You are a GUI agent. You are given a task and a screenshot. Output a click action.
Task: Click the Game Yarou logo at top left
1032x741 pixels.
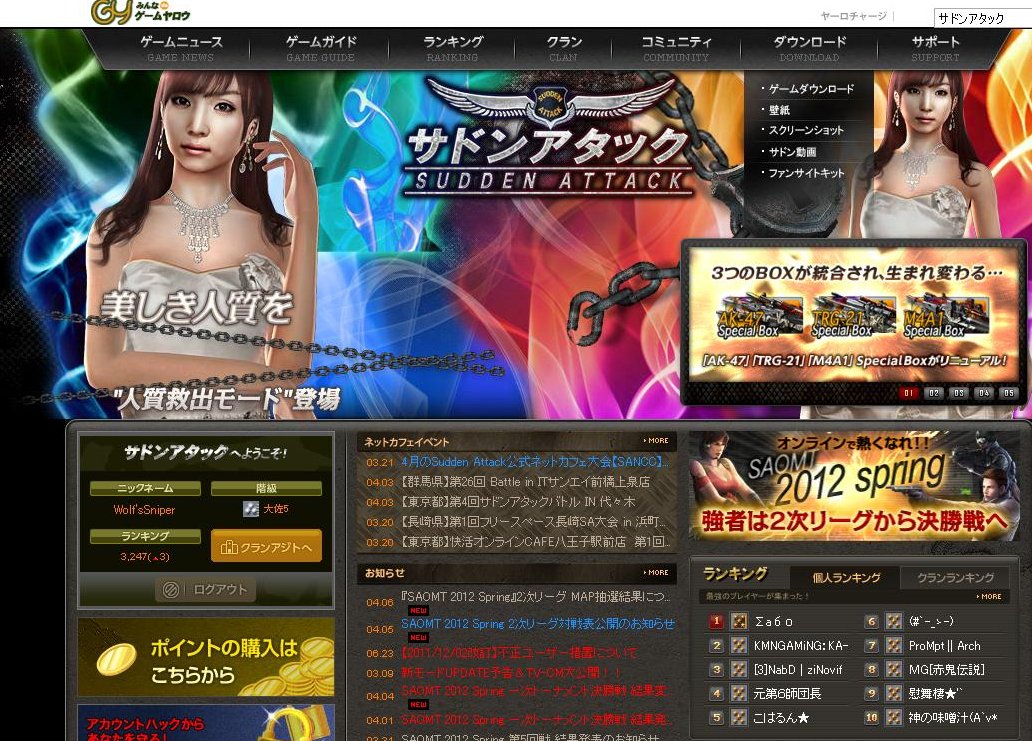(x=140, y=12)
